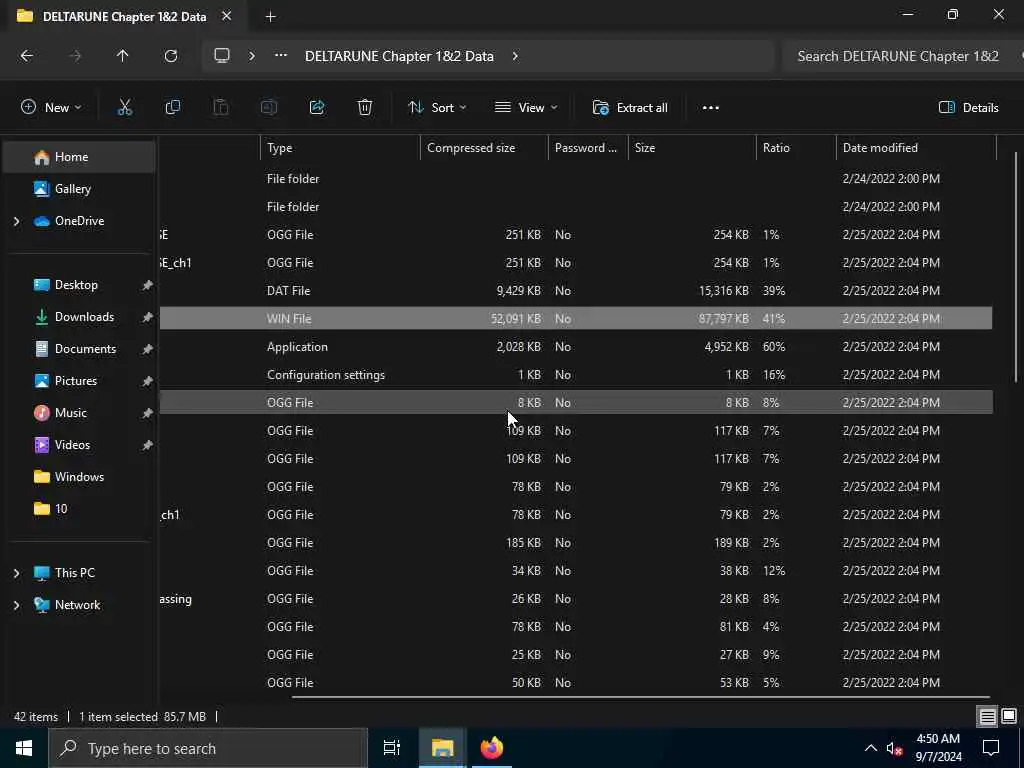The image size is (1024, 768).
Task: Open the New item dropdown
Action: click(51, 108)
